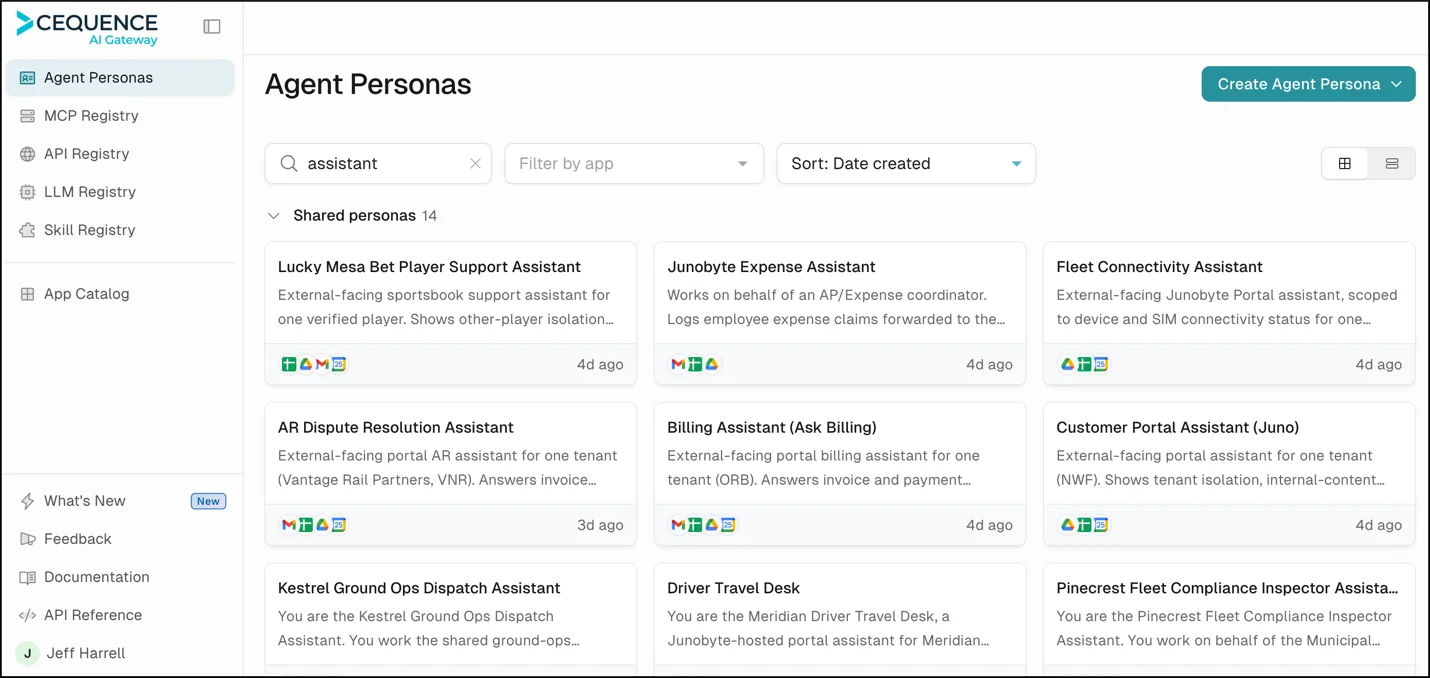Click the API Reference code icon
This screenshot has width=1430, height=678.
tap(27, 615)
